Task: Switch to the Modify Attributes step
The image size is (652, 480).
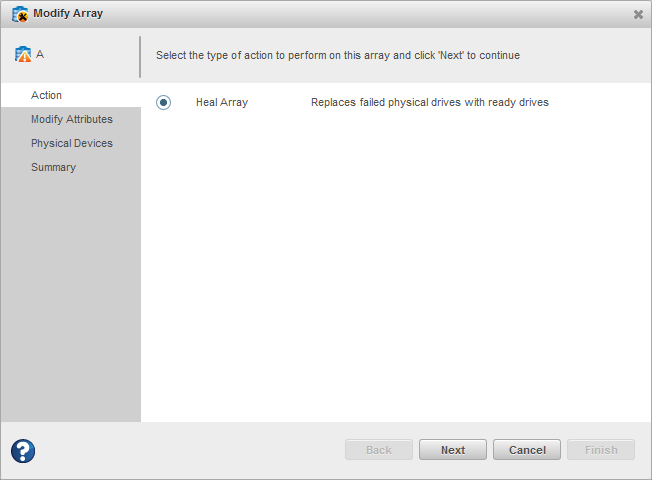Action: click(x=71, y=119)
